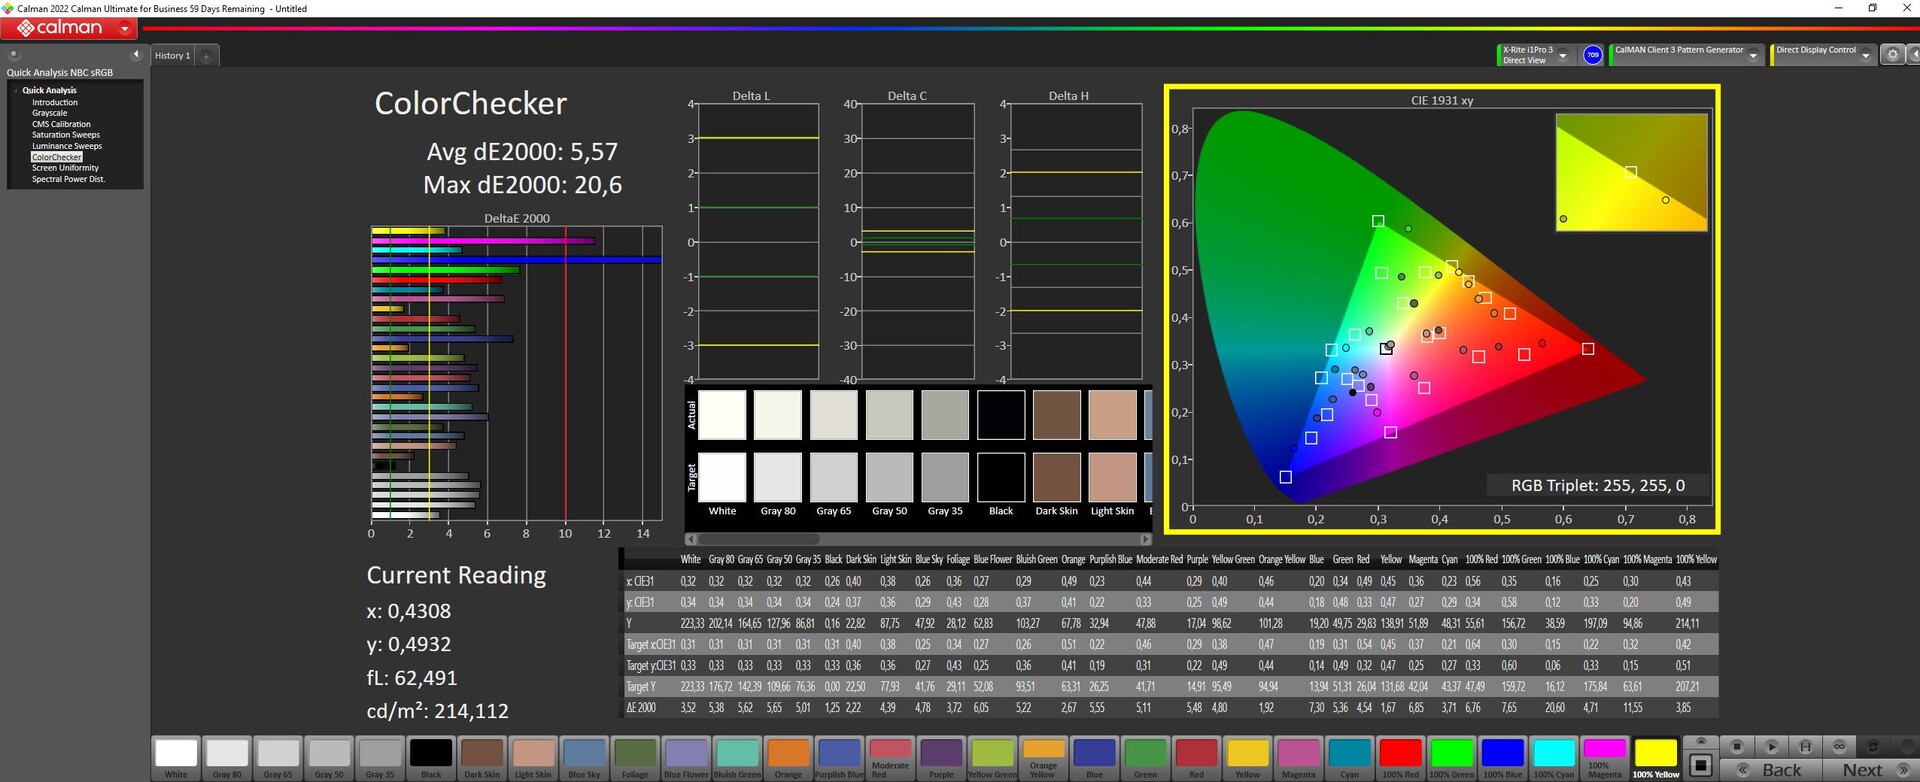The image size is (1920, 782).
Task: Expand the small arrow above pattern icon
Action: (x=1699, y=742)
